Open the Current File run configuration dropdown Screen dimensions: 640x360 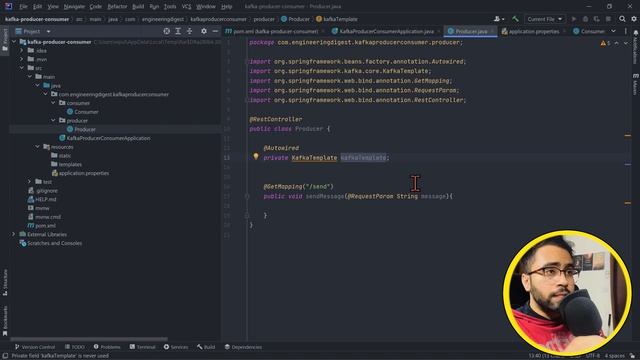[x=544, y=19]
